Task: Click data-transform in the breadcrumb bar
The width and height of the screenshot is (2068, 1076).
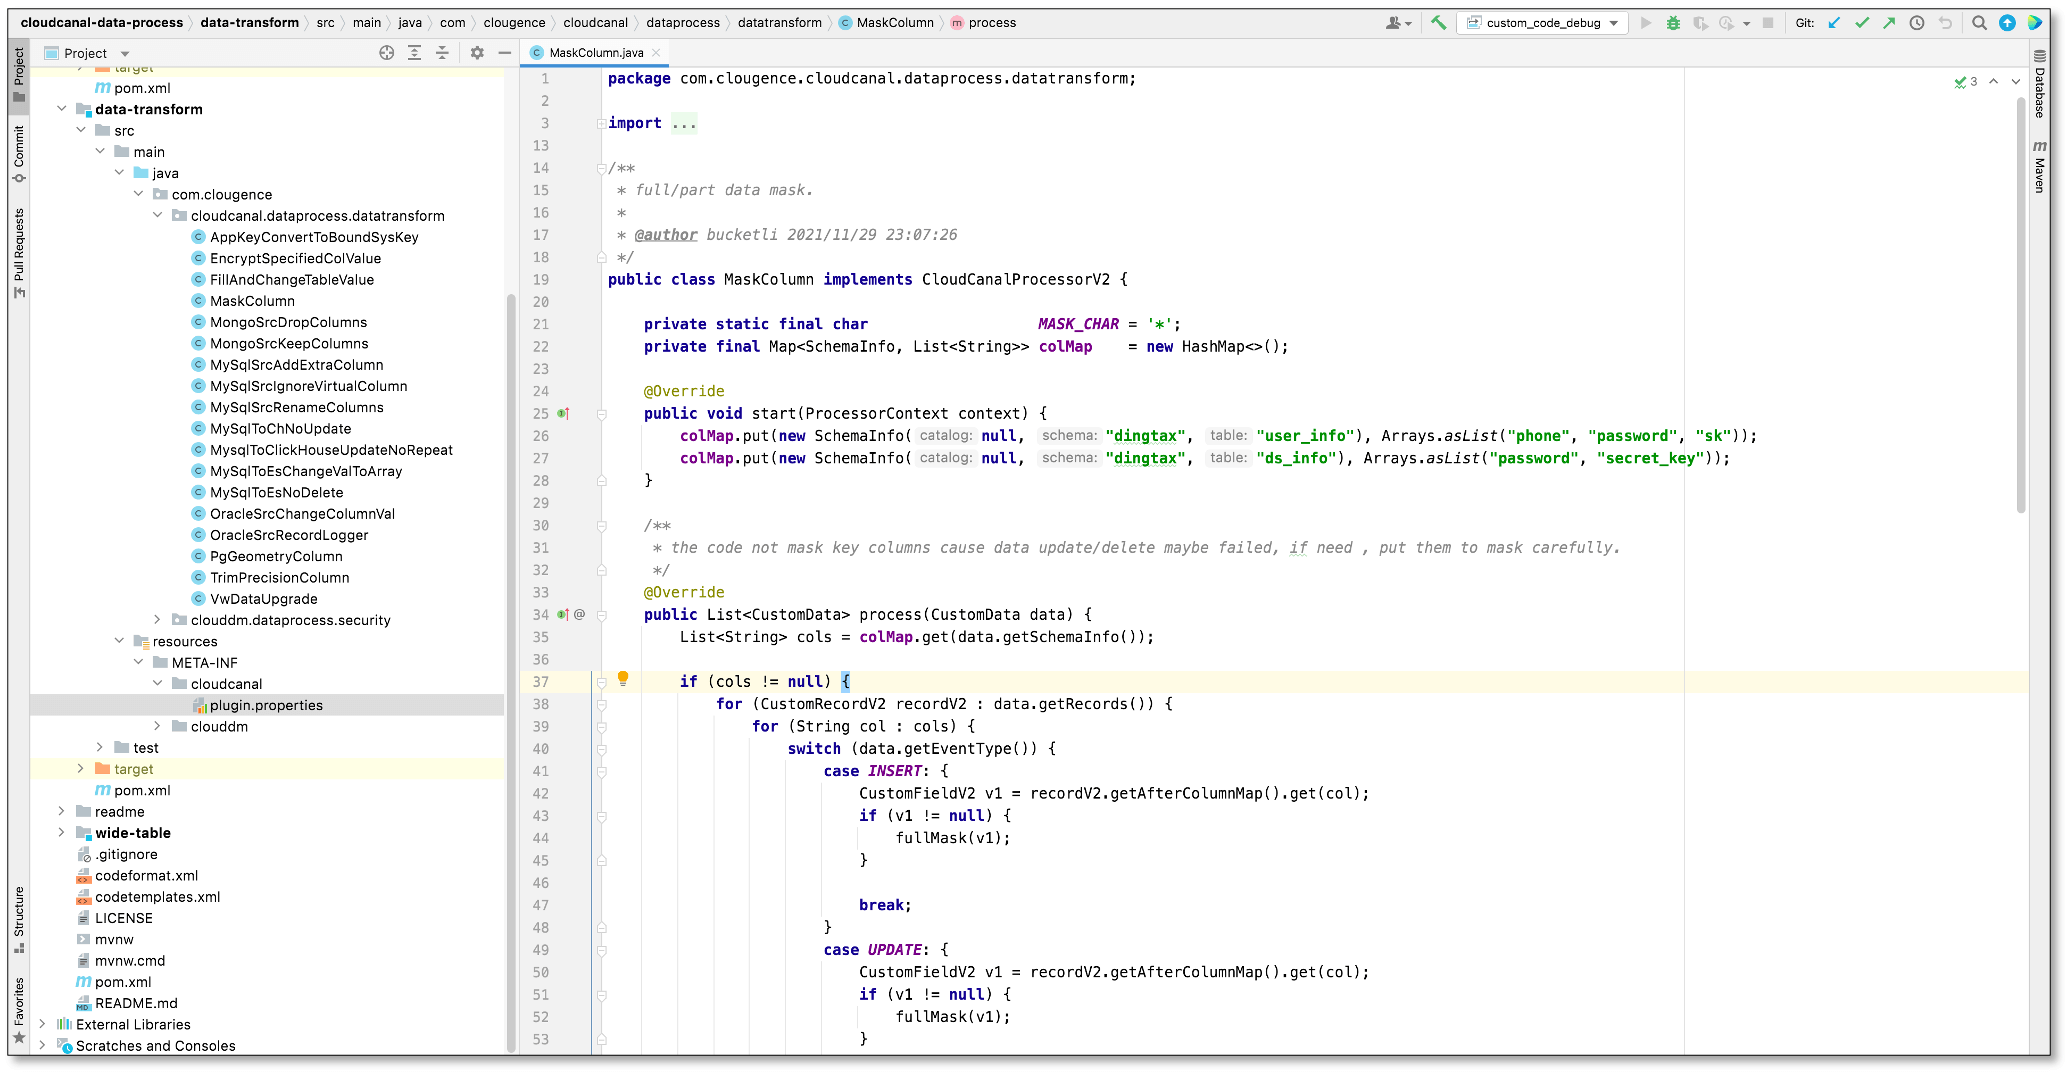Action: tap(249, 23)
